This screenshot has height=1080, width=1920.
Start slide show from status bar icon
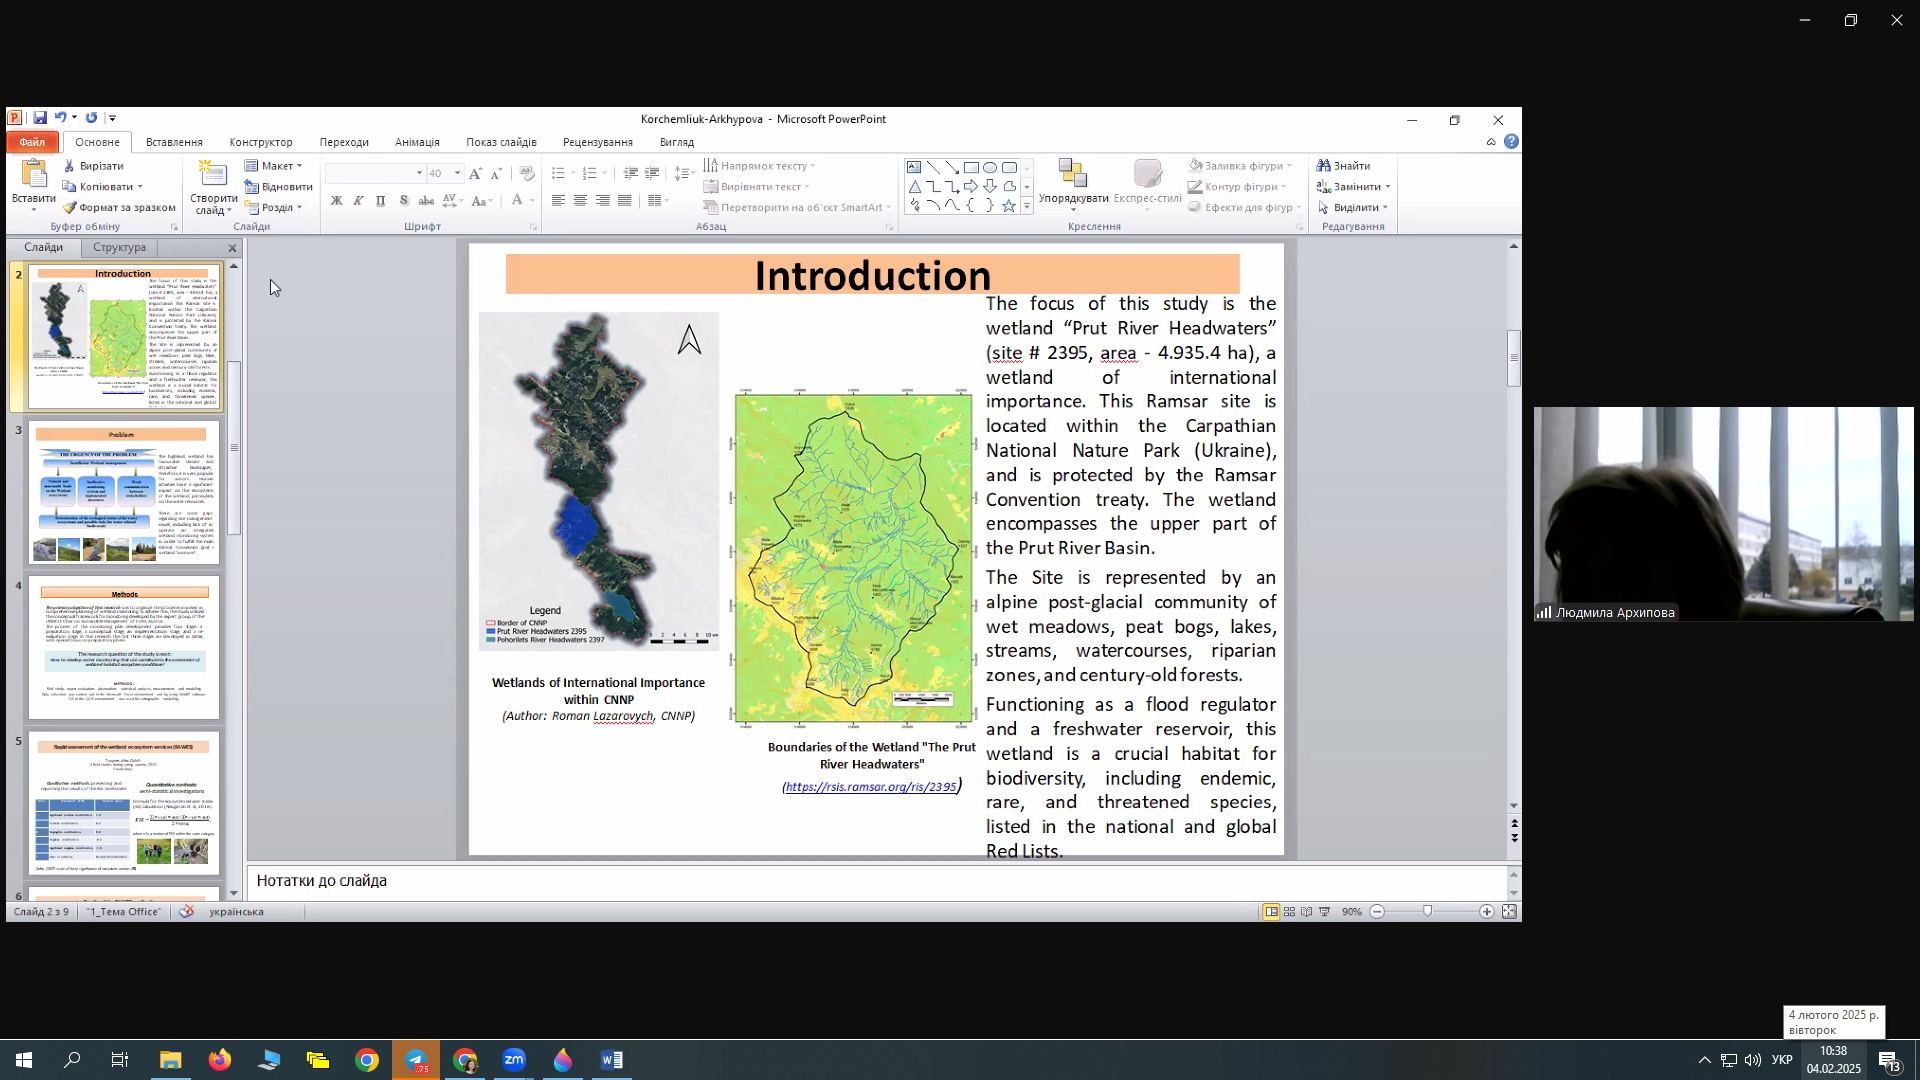click(1325, 912)
